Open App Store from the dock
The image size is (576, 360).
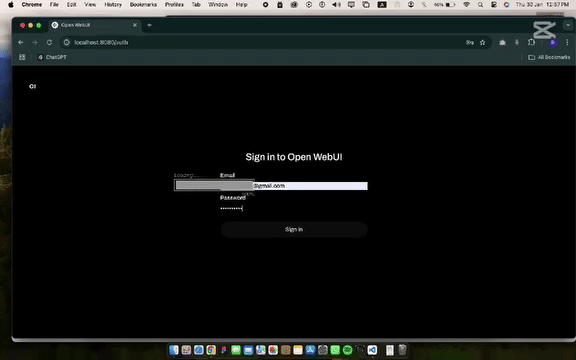[310, 350]
